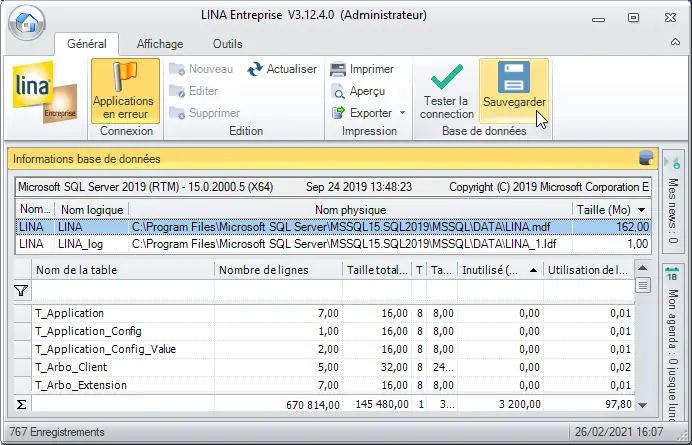This screenshot has height=445, width=692.
Task: Sort by Nom logique column
Action: tap(92, 210)
